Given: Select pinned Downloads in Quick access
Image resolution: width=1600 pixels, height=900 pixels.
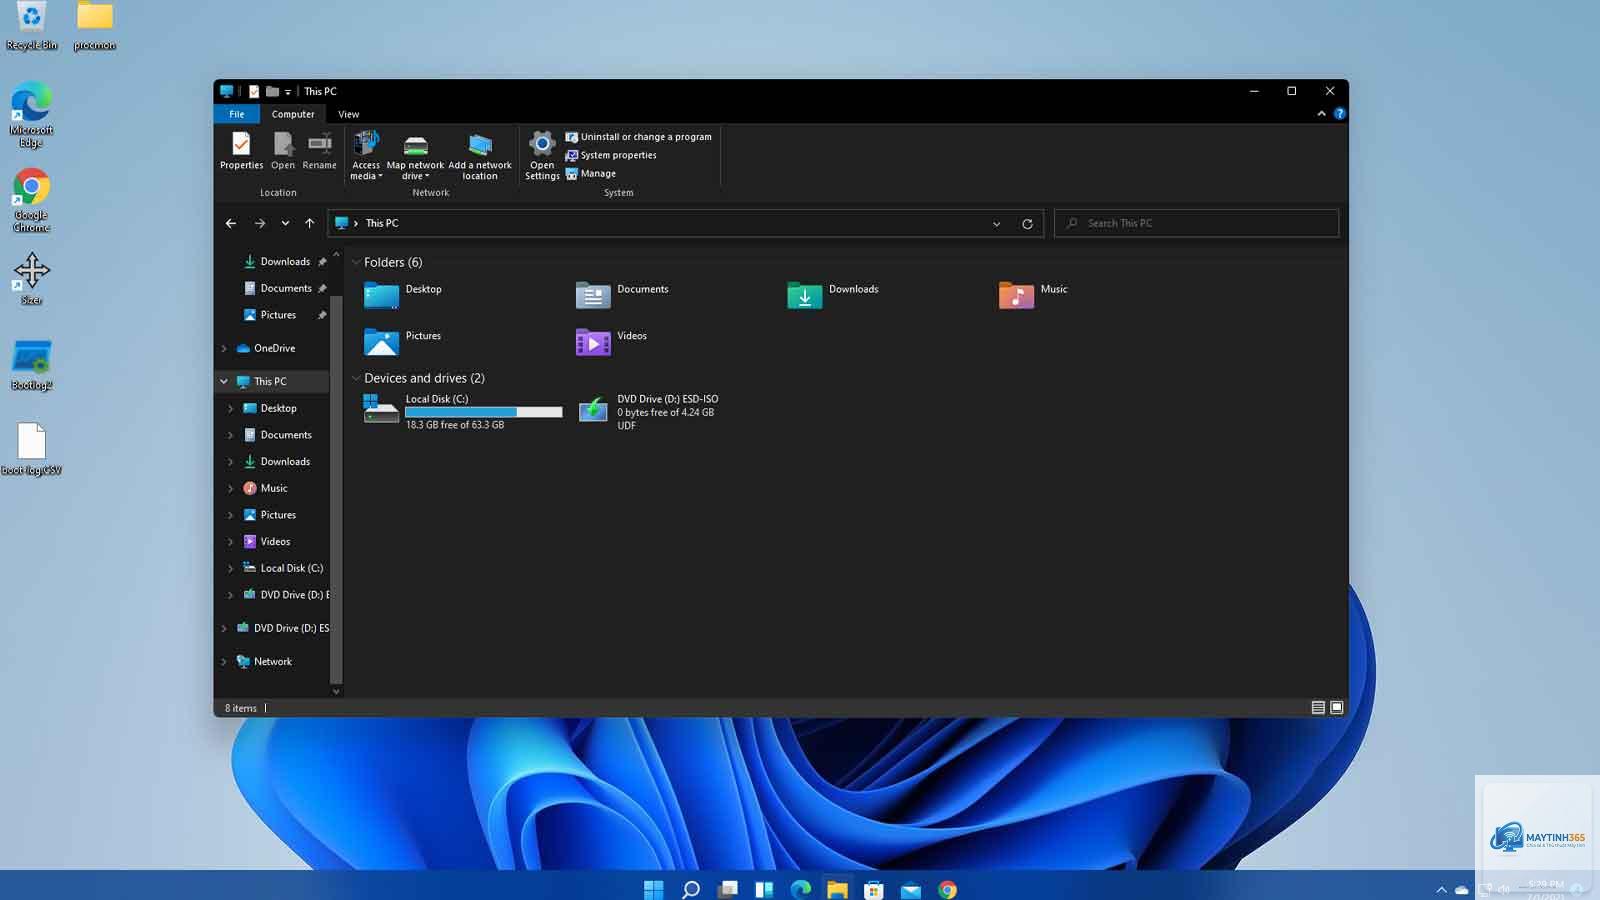Looking at the screenshot, I should coord(285,262).
